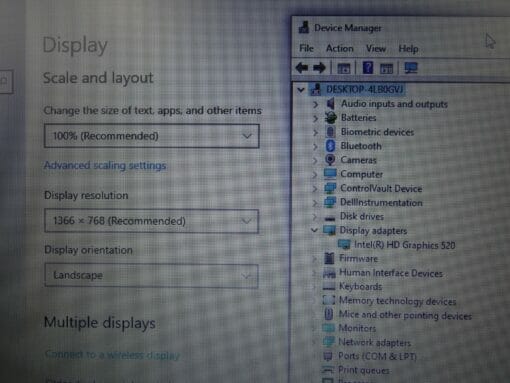Open the Landscape orientation dropdown
The width and height of the screenshot is (510, 383).
[151, 276]
